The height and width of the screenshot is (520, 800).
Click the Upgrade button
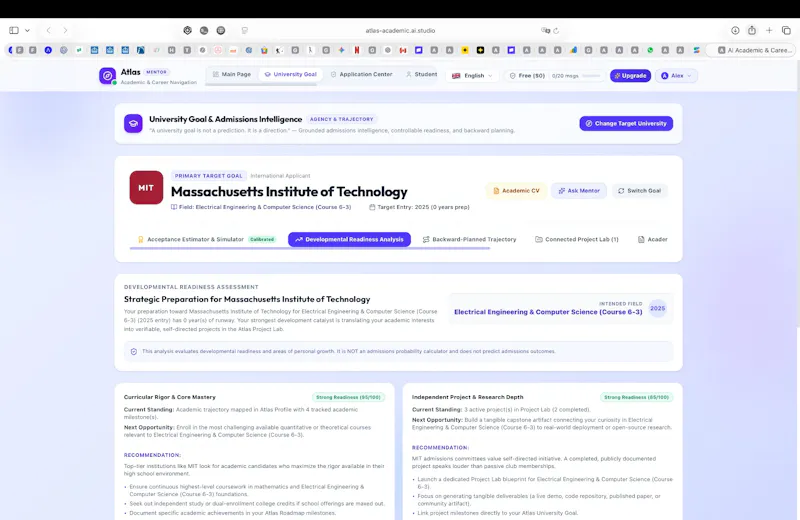point(630,76)
